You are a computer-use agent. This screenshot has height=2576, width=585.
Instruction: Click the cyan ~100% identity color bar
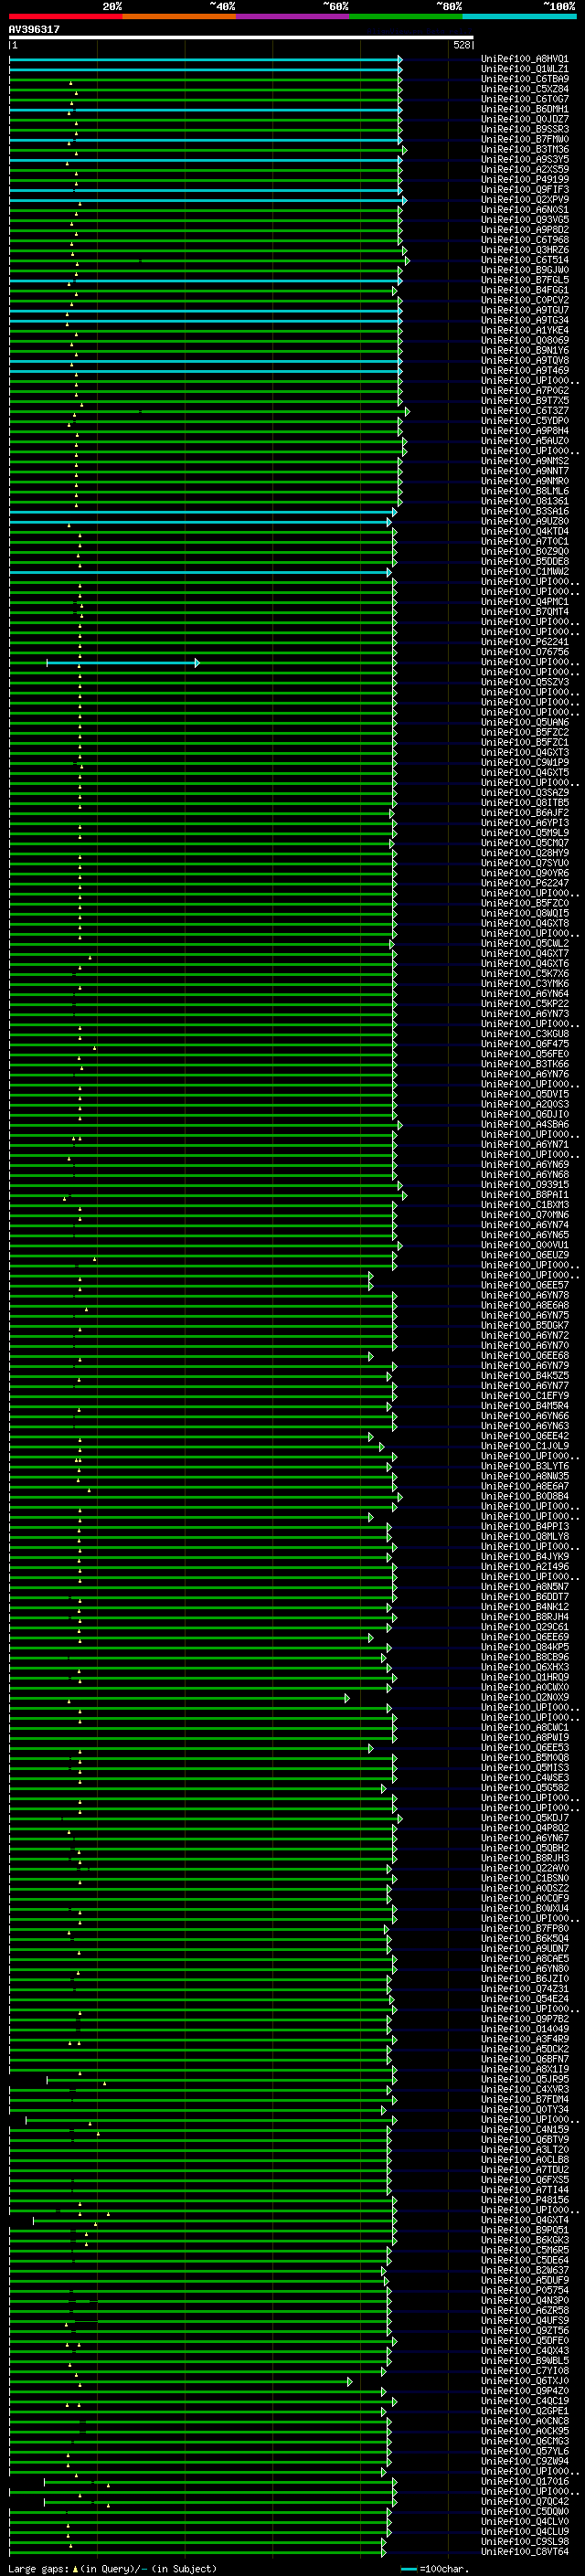pos(519,16)
